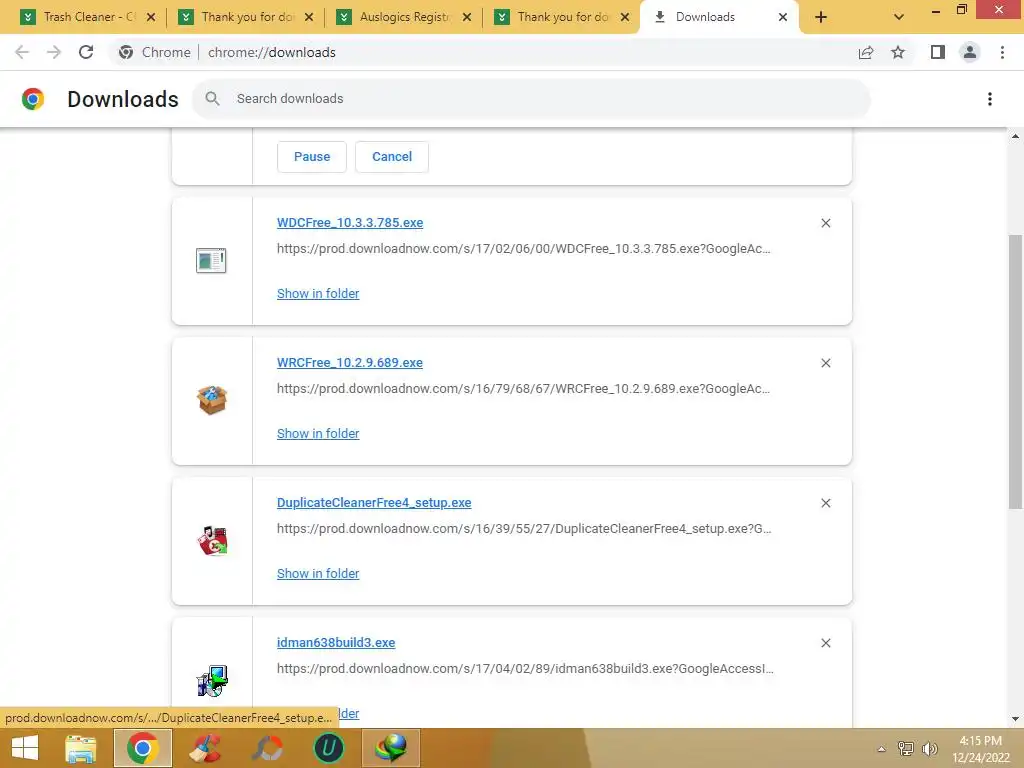
Task: Click the Chrome site info chip
Action: (155, 52)
